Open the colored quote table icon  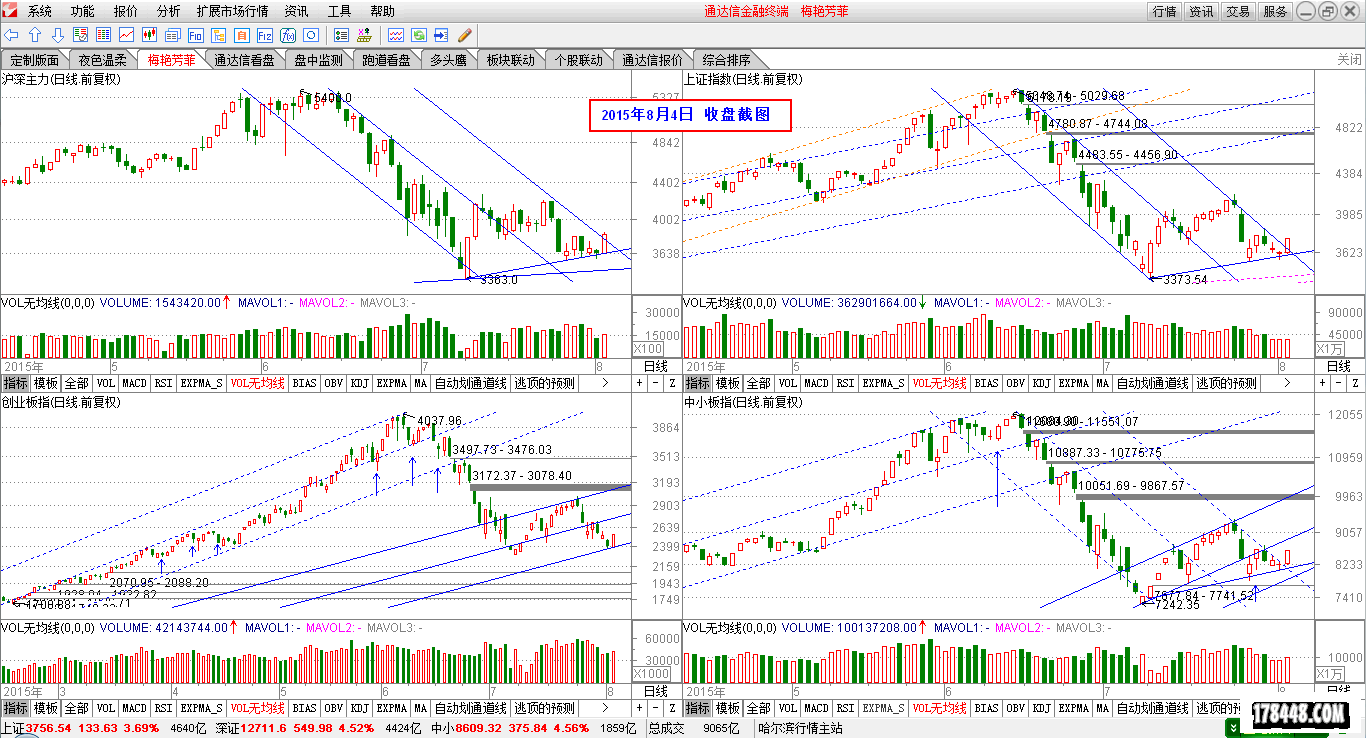click(103, 35)
